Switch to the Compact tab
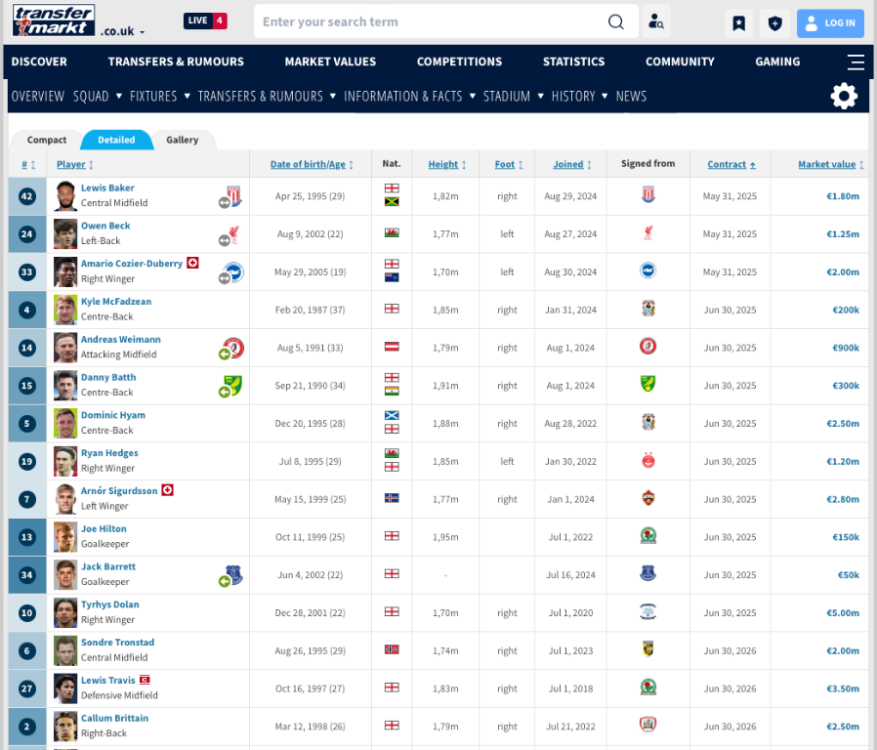Image resolution: width=877 pixels, height=750 pixels. (x=47, y=140)
